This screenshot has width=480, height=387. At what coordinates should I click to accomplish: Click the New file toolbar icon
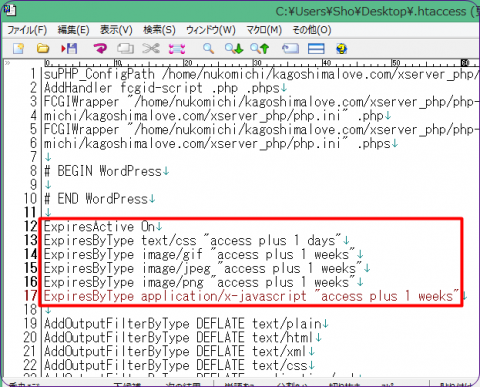18,49
